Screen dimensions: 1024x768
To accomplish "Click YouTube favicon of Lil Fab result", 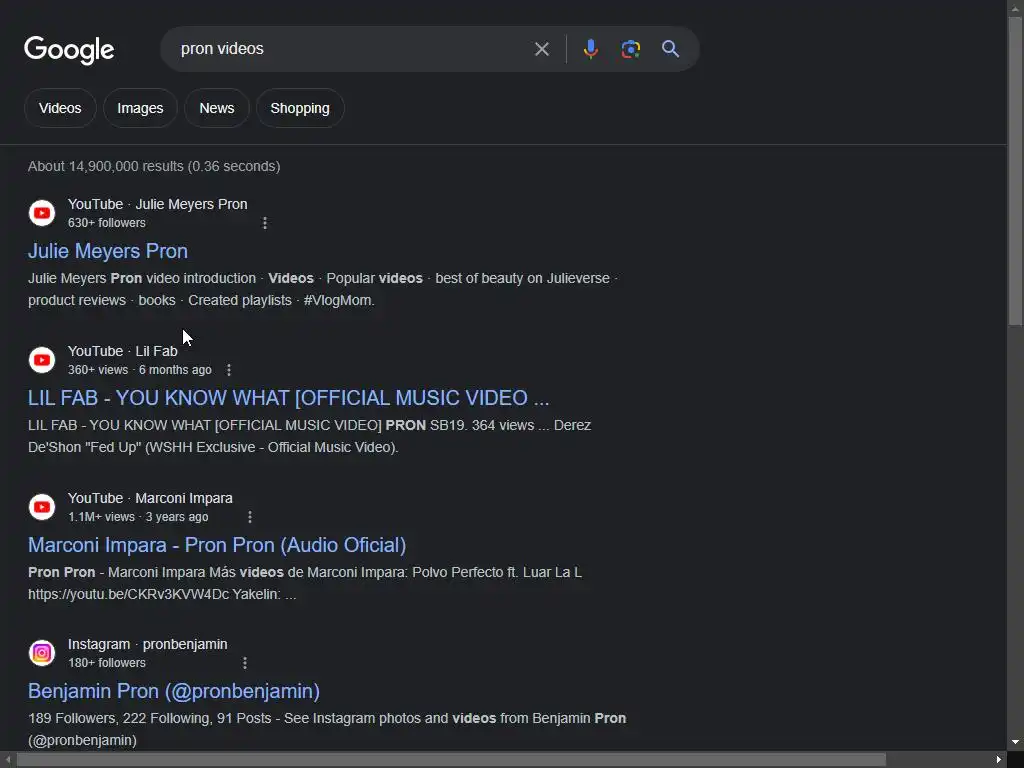I will click(x=42, y=360).
